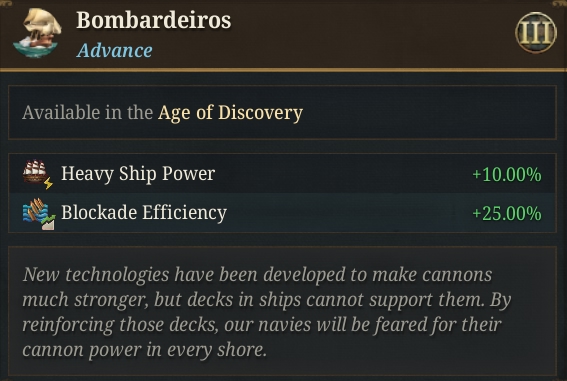Click the green arrow chart on the blockade icon
567x381 pixels.
pos(48,222)
